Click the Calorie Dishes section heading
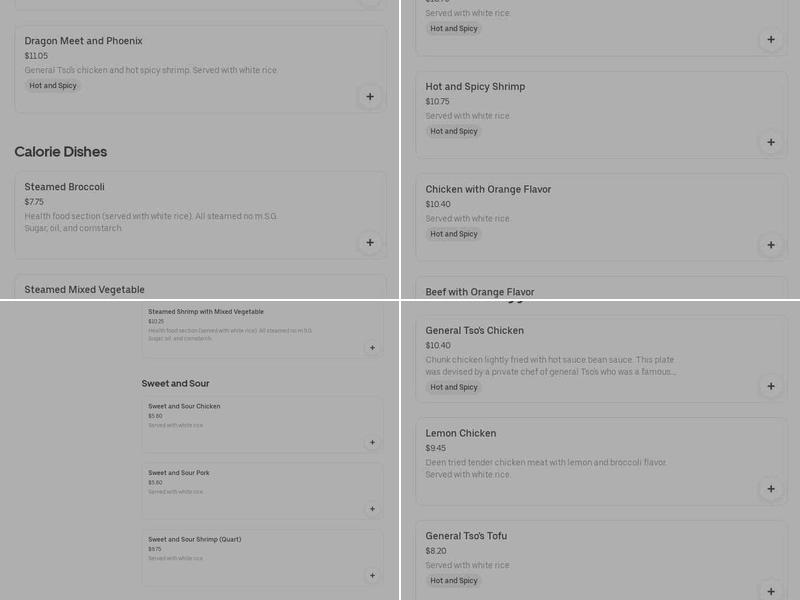Screen dimensions: 800x600 coord(61,152)
